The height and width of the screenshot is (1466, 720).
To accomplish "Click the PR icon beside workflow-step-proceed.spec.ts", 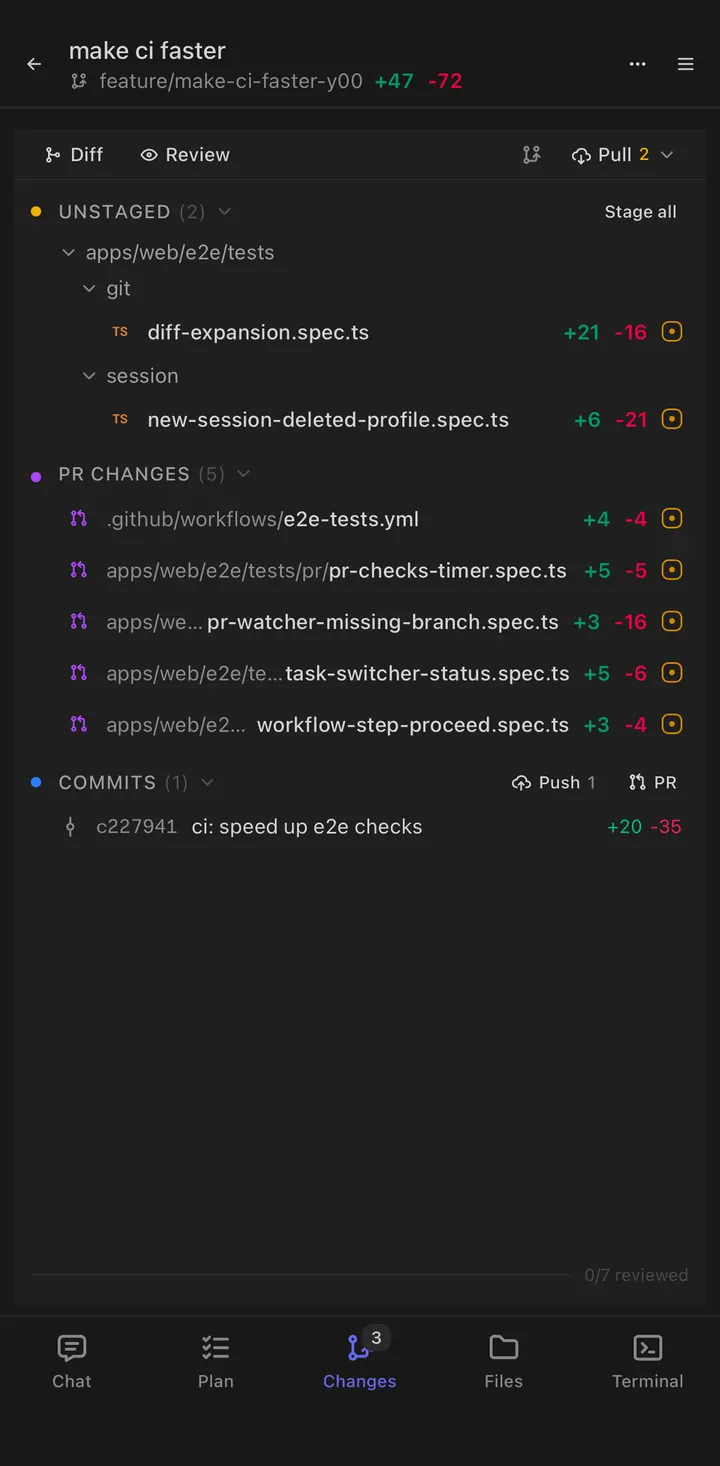I will click(x=79, y=724).
